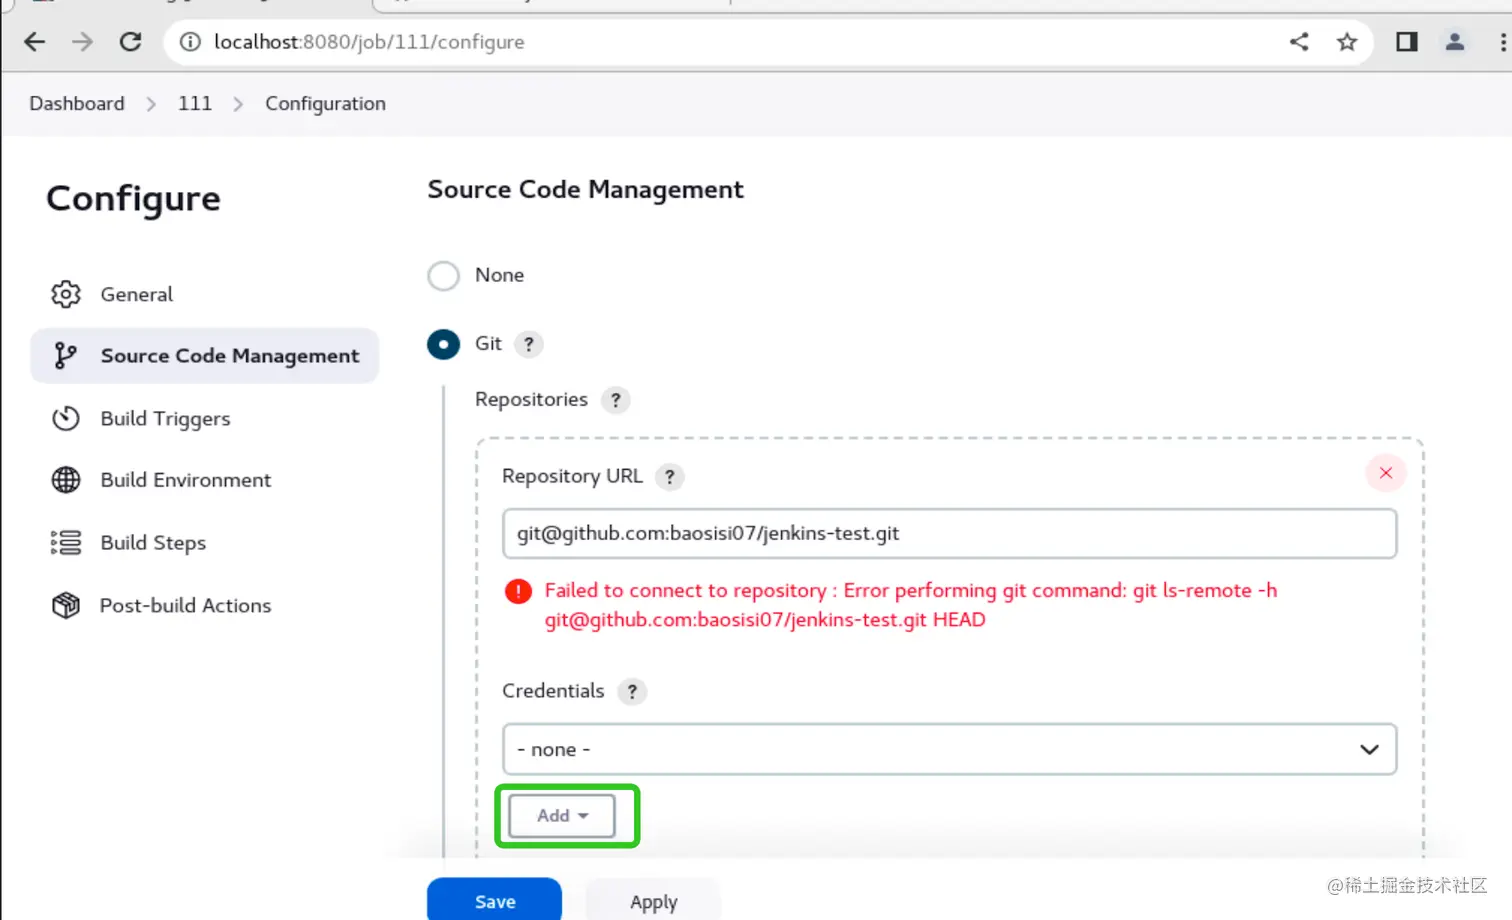
Task: Click the browser forward arrow
Action: [82, 42]
